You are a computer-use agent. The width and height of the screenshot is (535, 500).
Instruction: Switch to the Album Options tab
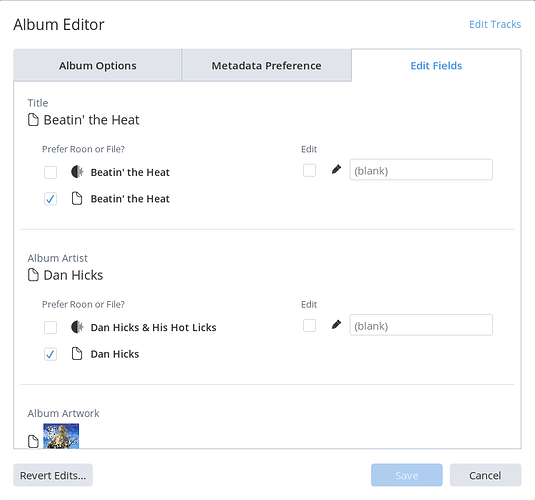[98, 65]
